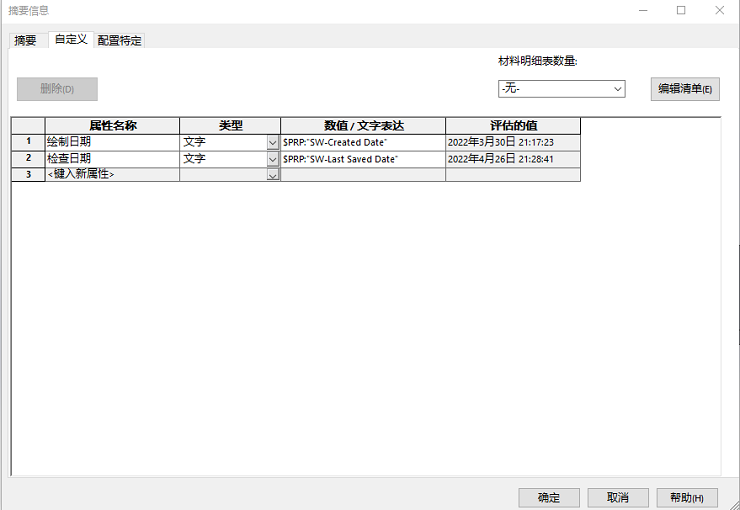Click evaluated value 2022年3月30日 21:17:23
Screen dimensions: 740x510
coord(513,142)
